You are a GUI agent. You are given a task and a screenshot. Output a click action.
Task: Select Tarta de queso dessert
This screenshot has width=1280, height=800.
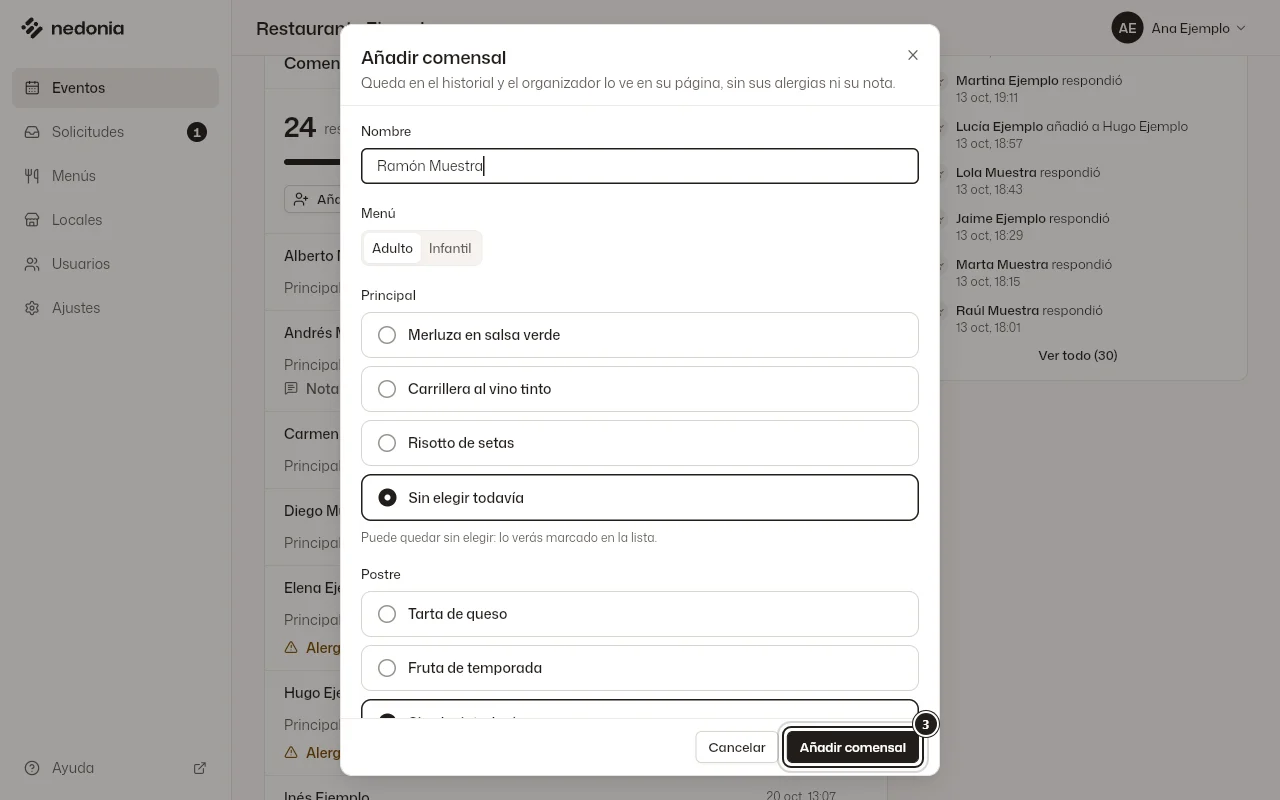coord(640,614)
